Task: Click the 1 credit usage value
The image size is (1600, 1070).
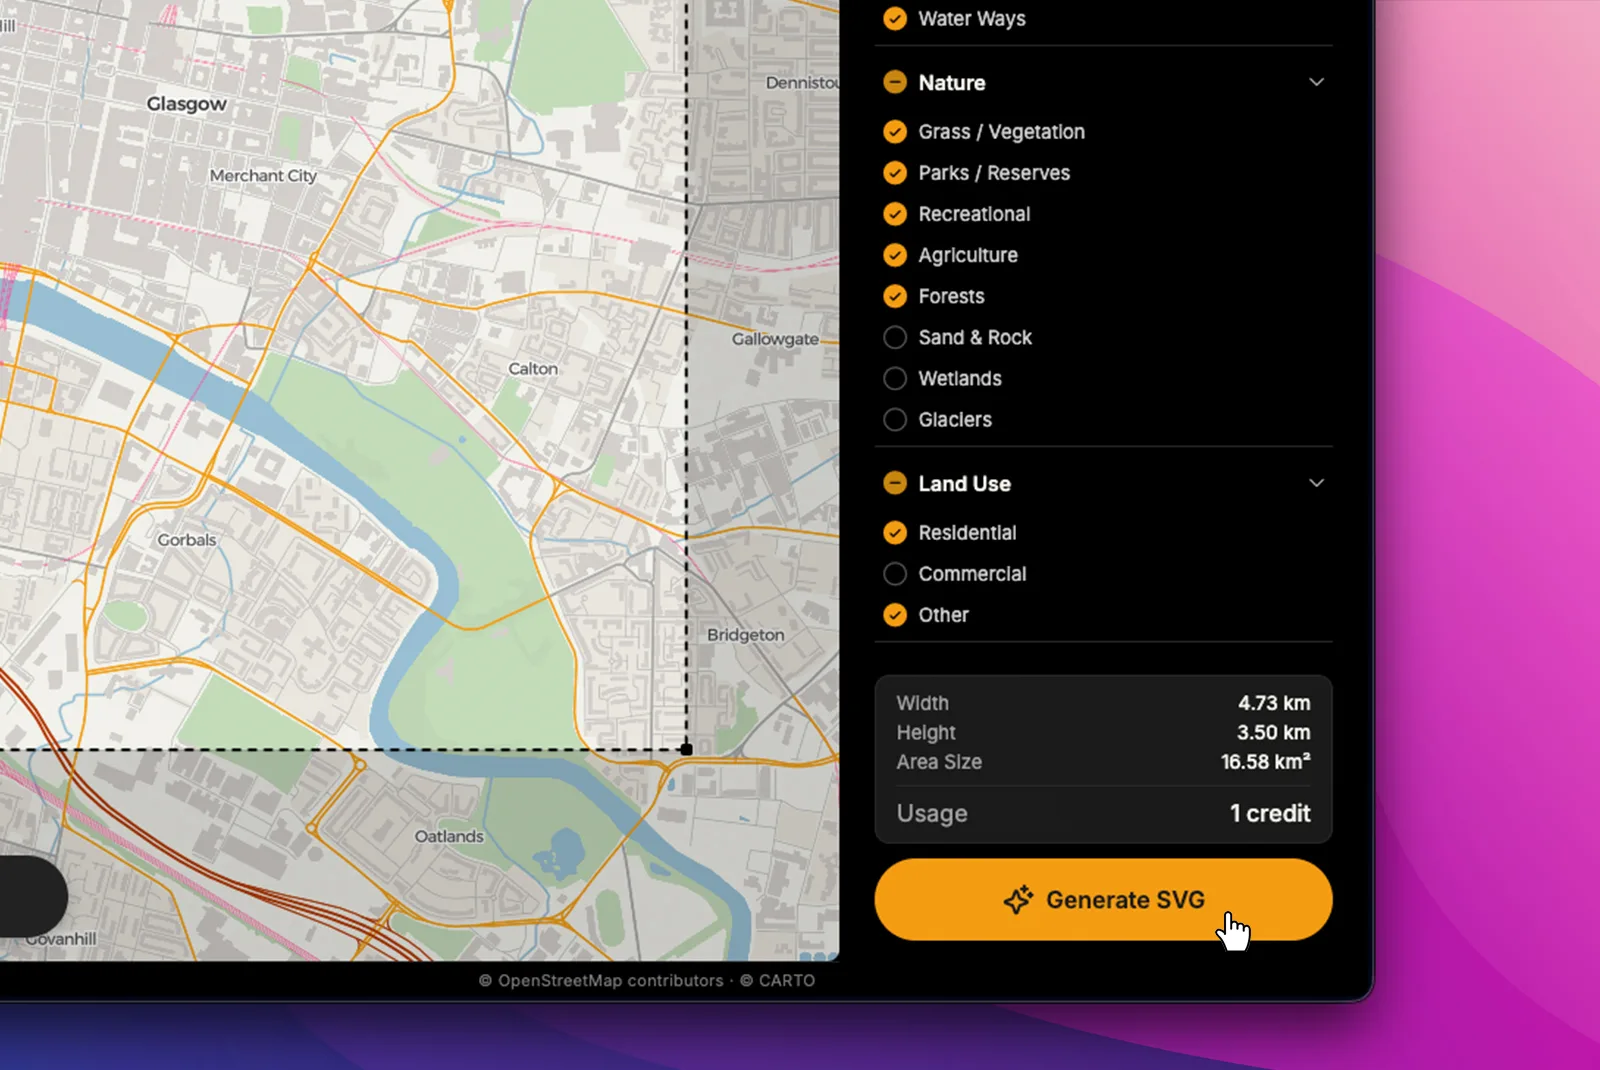Action: pyautogui.click(x=1270, y=813)
